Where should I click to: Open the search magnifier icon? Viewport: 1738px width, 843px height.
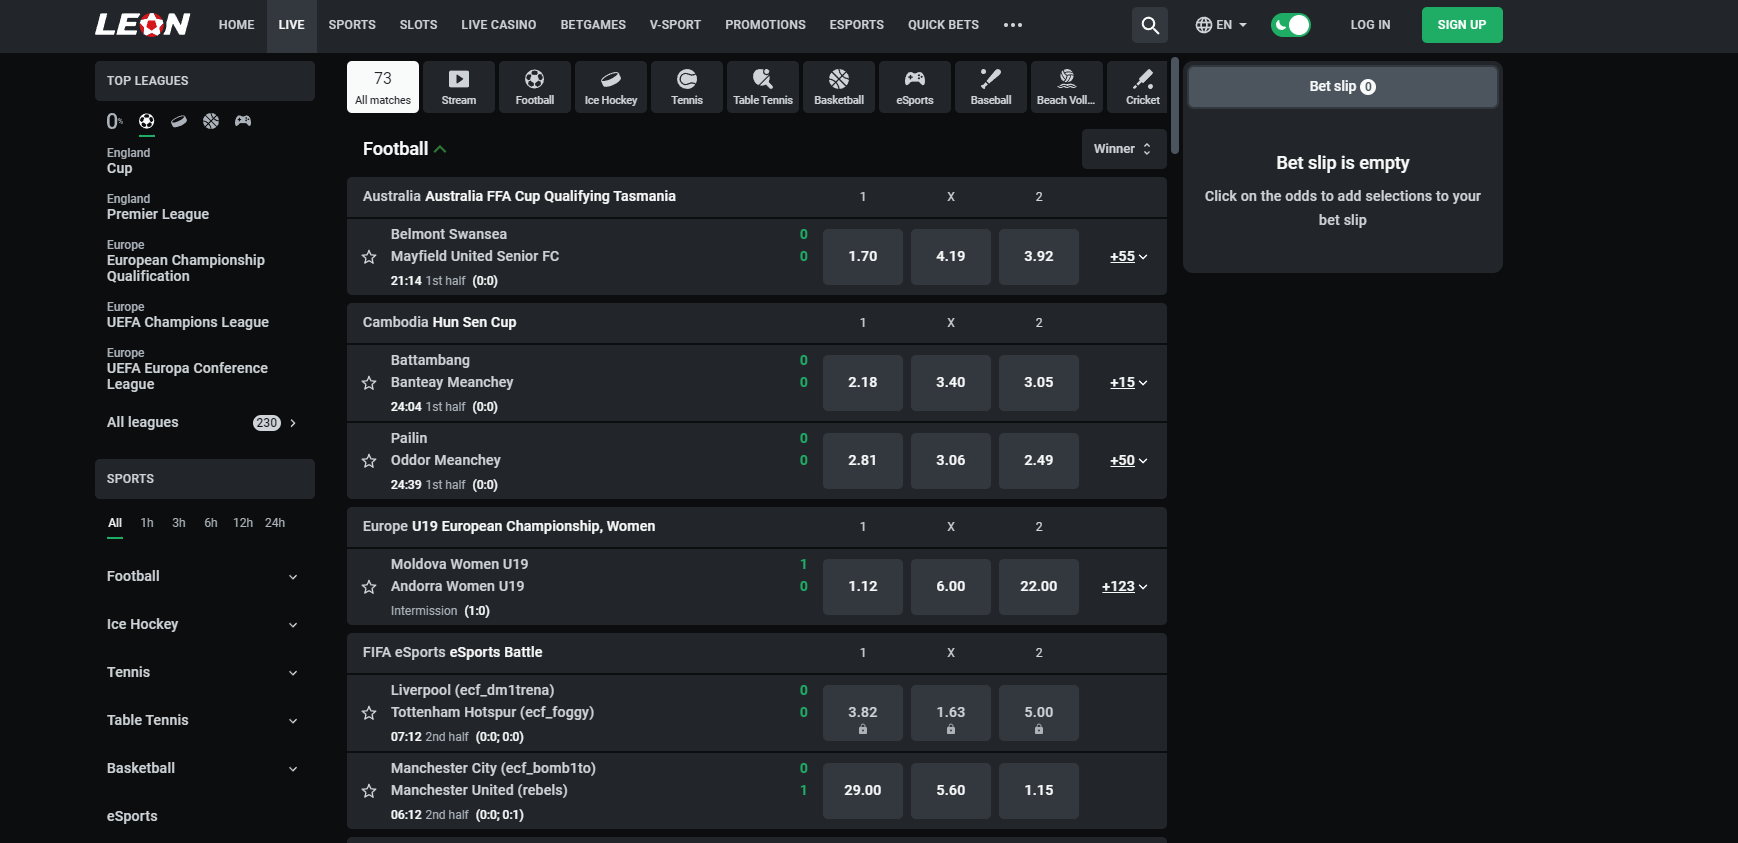pos(1150,25)
